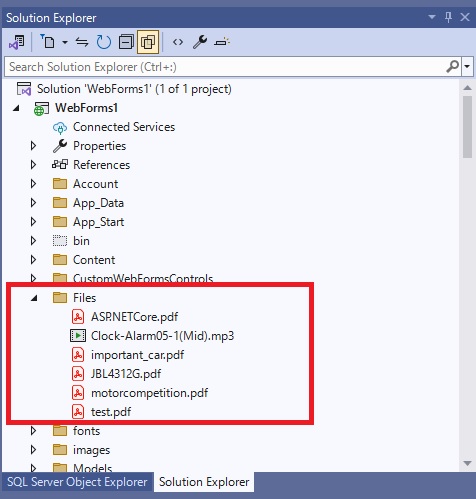
Task: Expand the References node
Action: (33, 165)
